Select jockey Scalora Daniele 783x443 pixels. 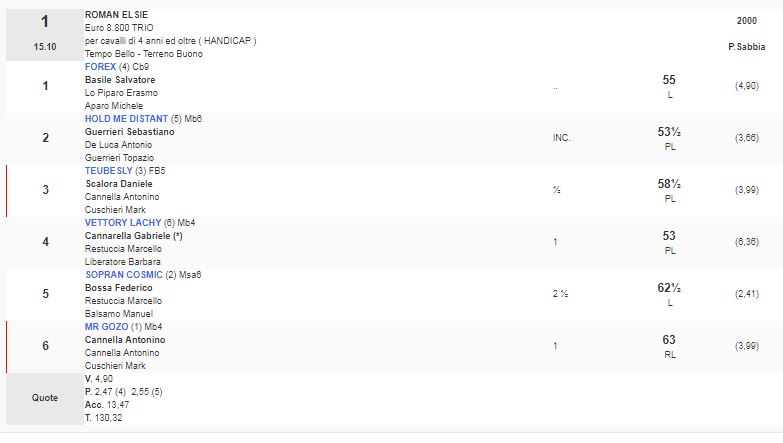(120, 183)
